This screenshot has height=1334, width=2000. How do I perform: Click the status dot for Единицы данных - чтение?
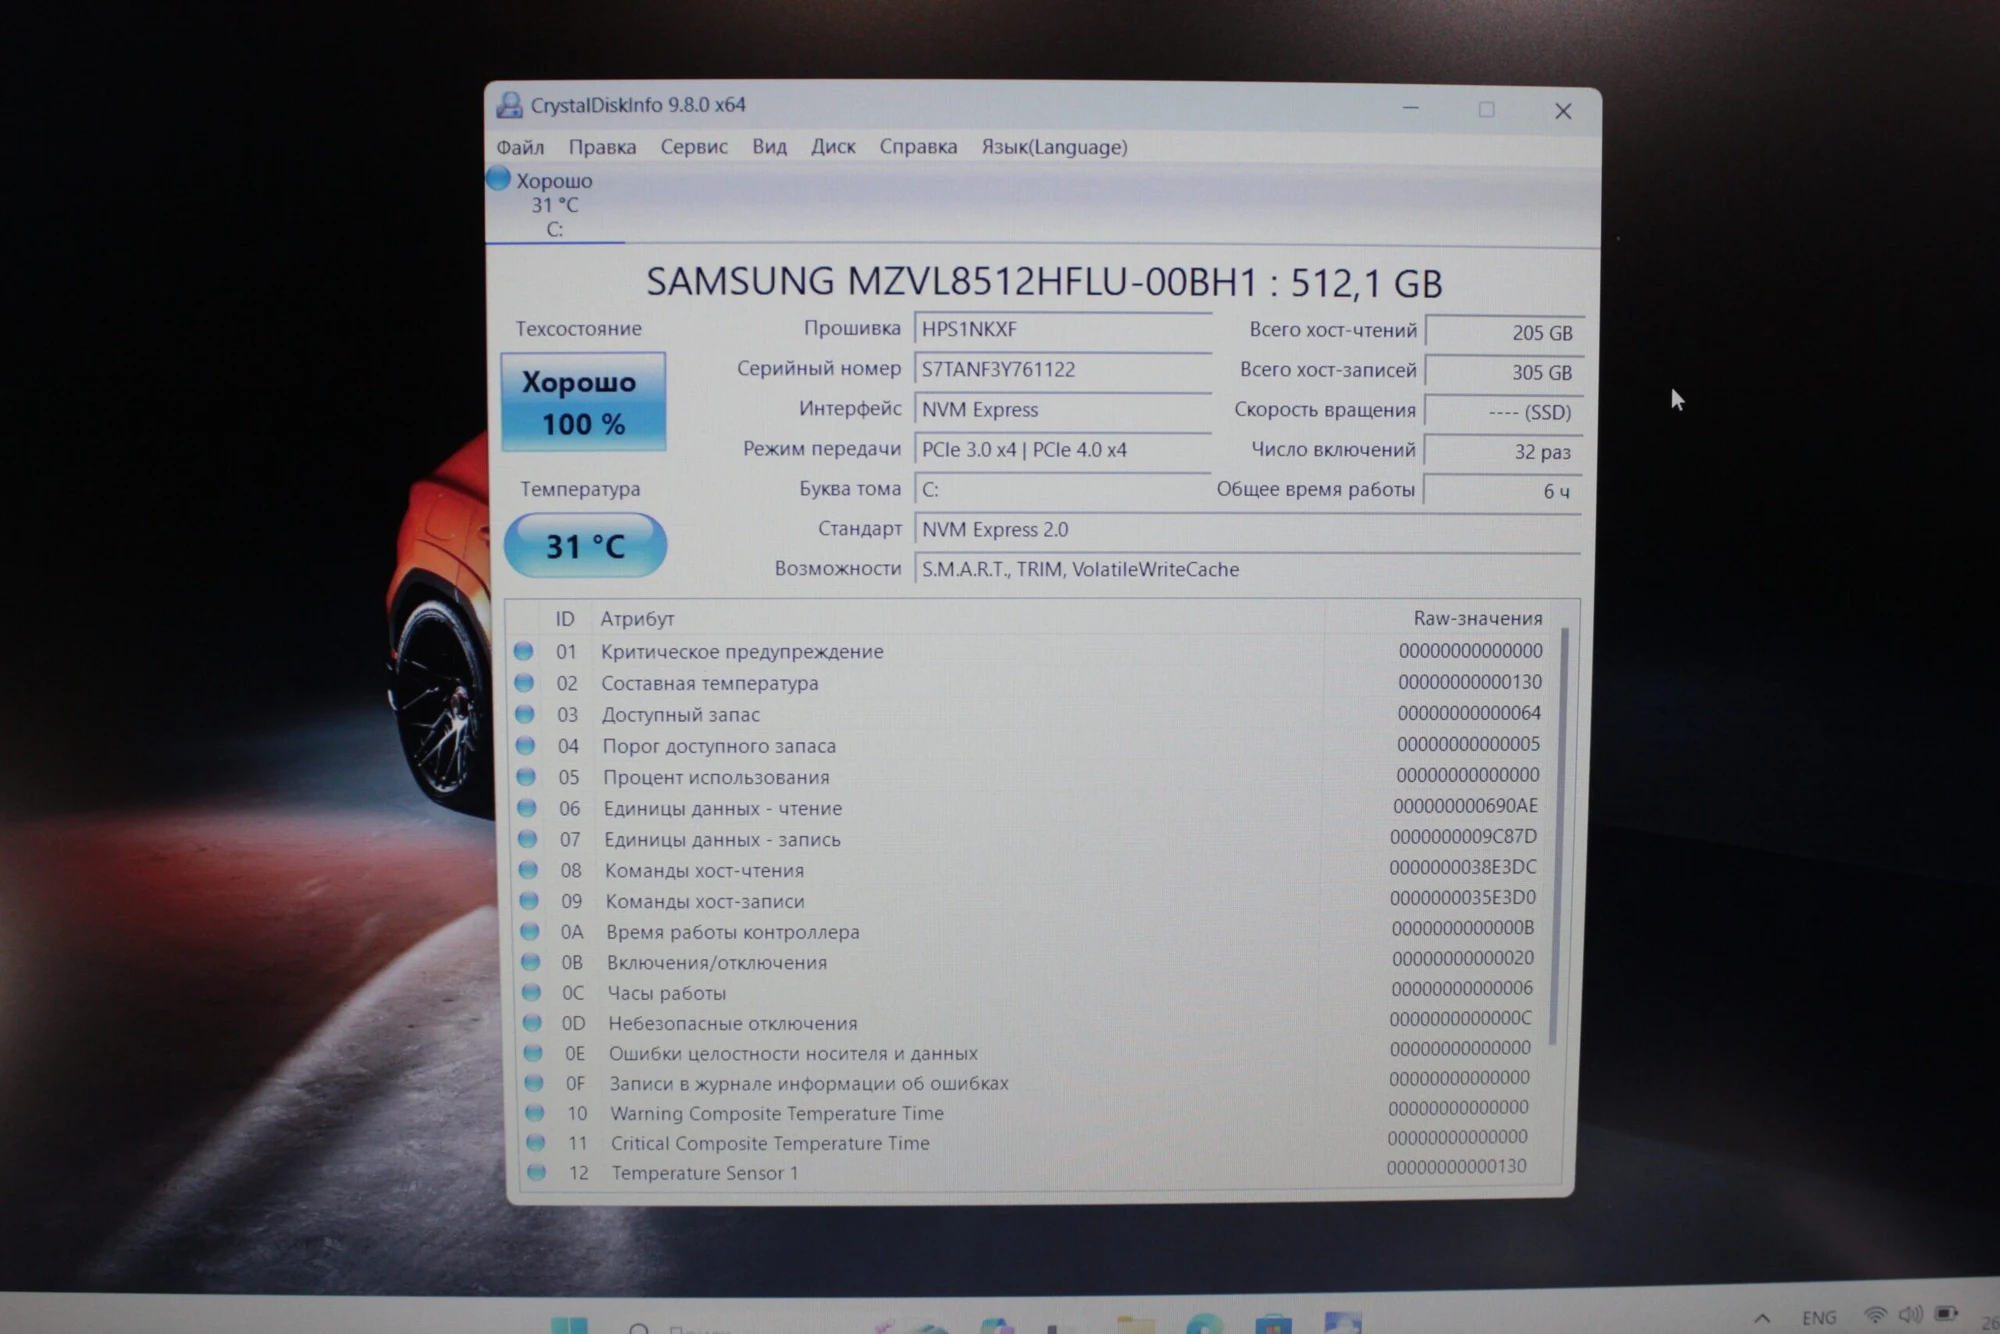pyautogui.click(x=527, y=807)
